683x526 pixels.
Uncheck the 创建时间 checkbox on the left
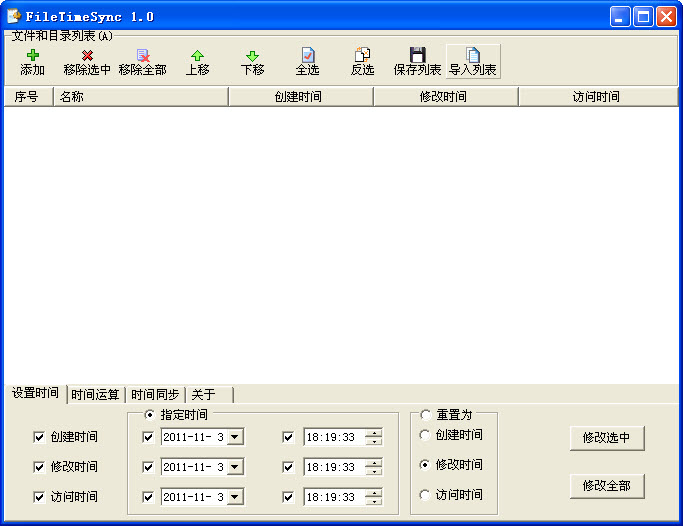click(x=39, y=437)
